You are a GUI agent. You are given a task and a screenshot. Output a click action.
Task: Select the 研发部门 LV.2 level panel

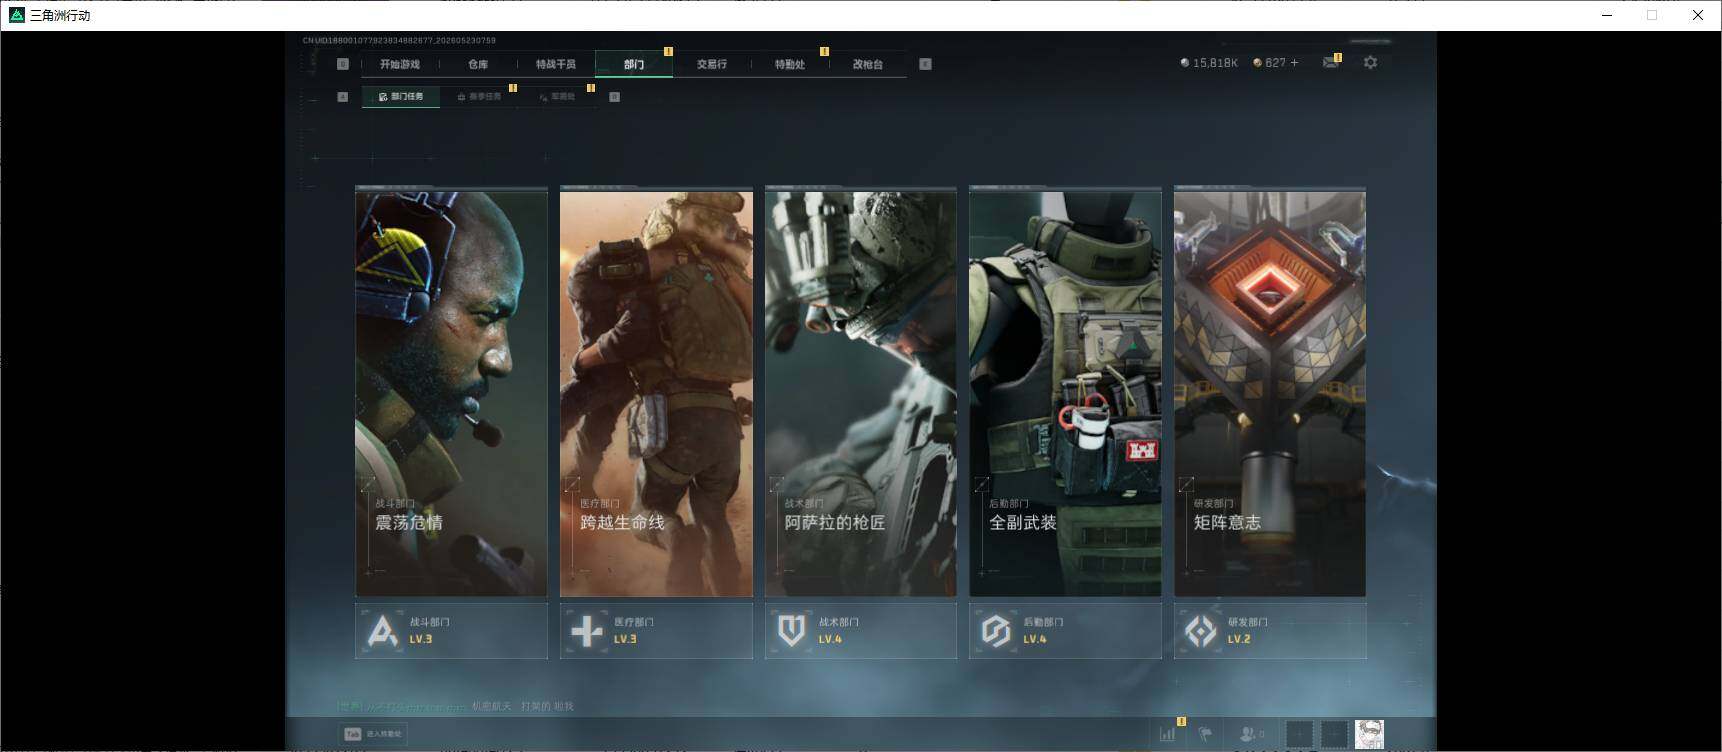pyautogui.click(x=1270, y=630)
